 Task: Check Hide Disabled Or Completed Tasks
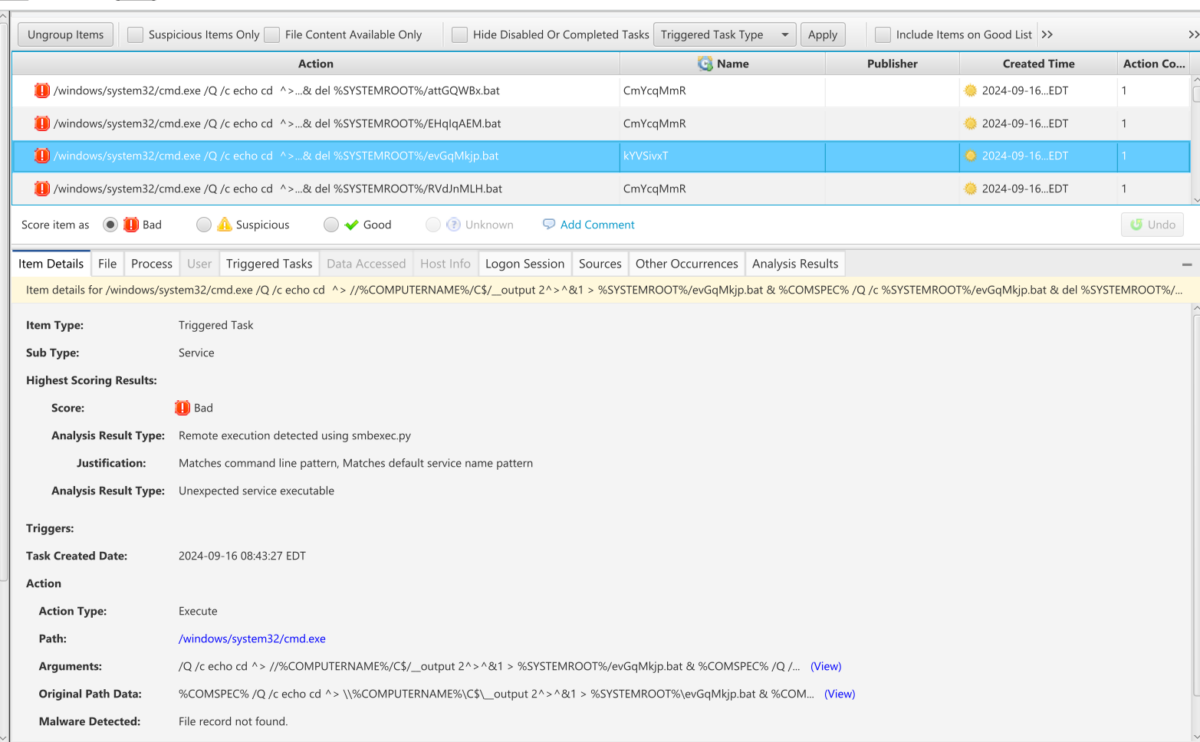[x=459, y=33]
